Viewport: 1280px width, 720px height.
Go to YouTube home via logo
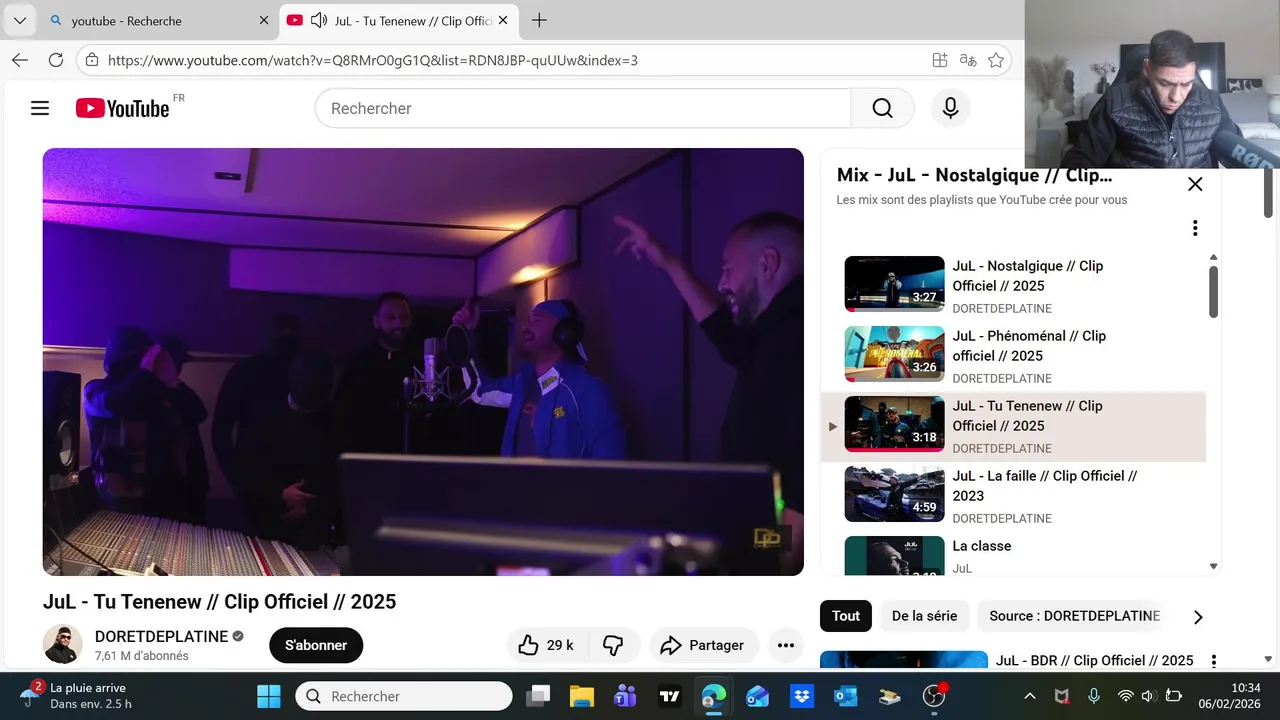(123, 108)
